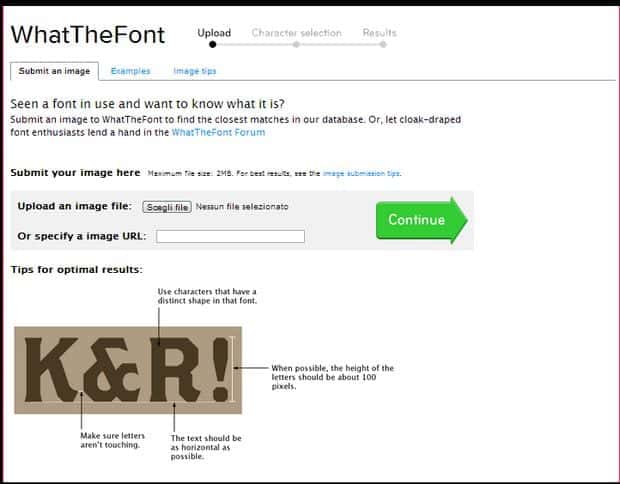Click the Results step dot
This screenshot has width=620, height=484.
click(383, 44)
